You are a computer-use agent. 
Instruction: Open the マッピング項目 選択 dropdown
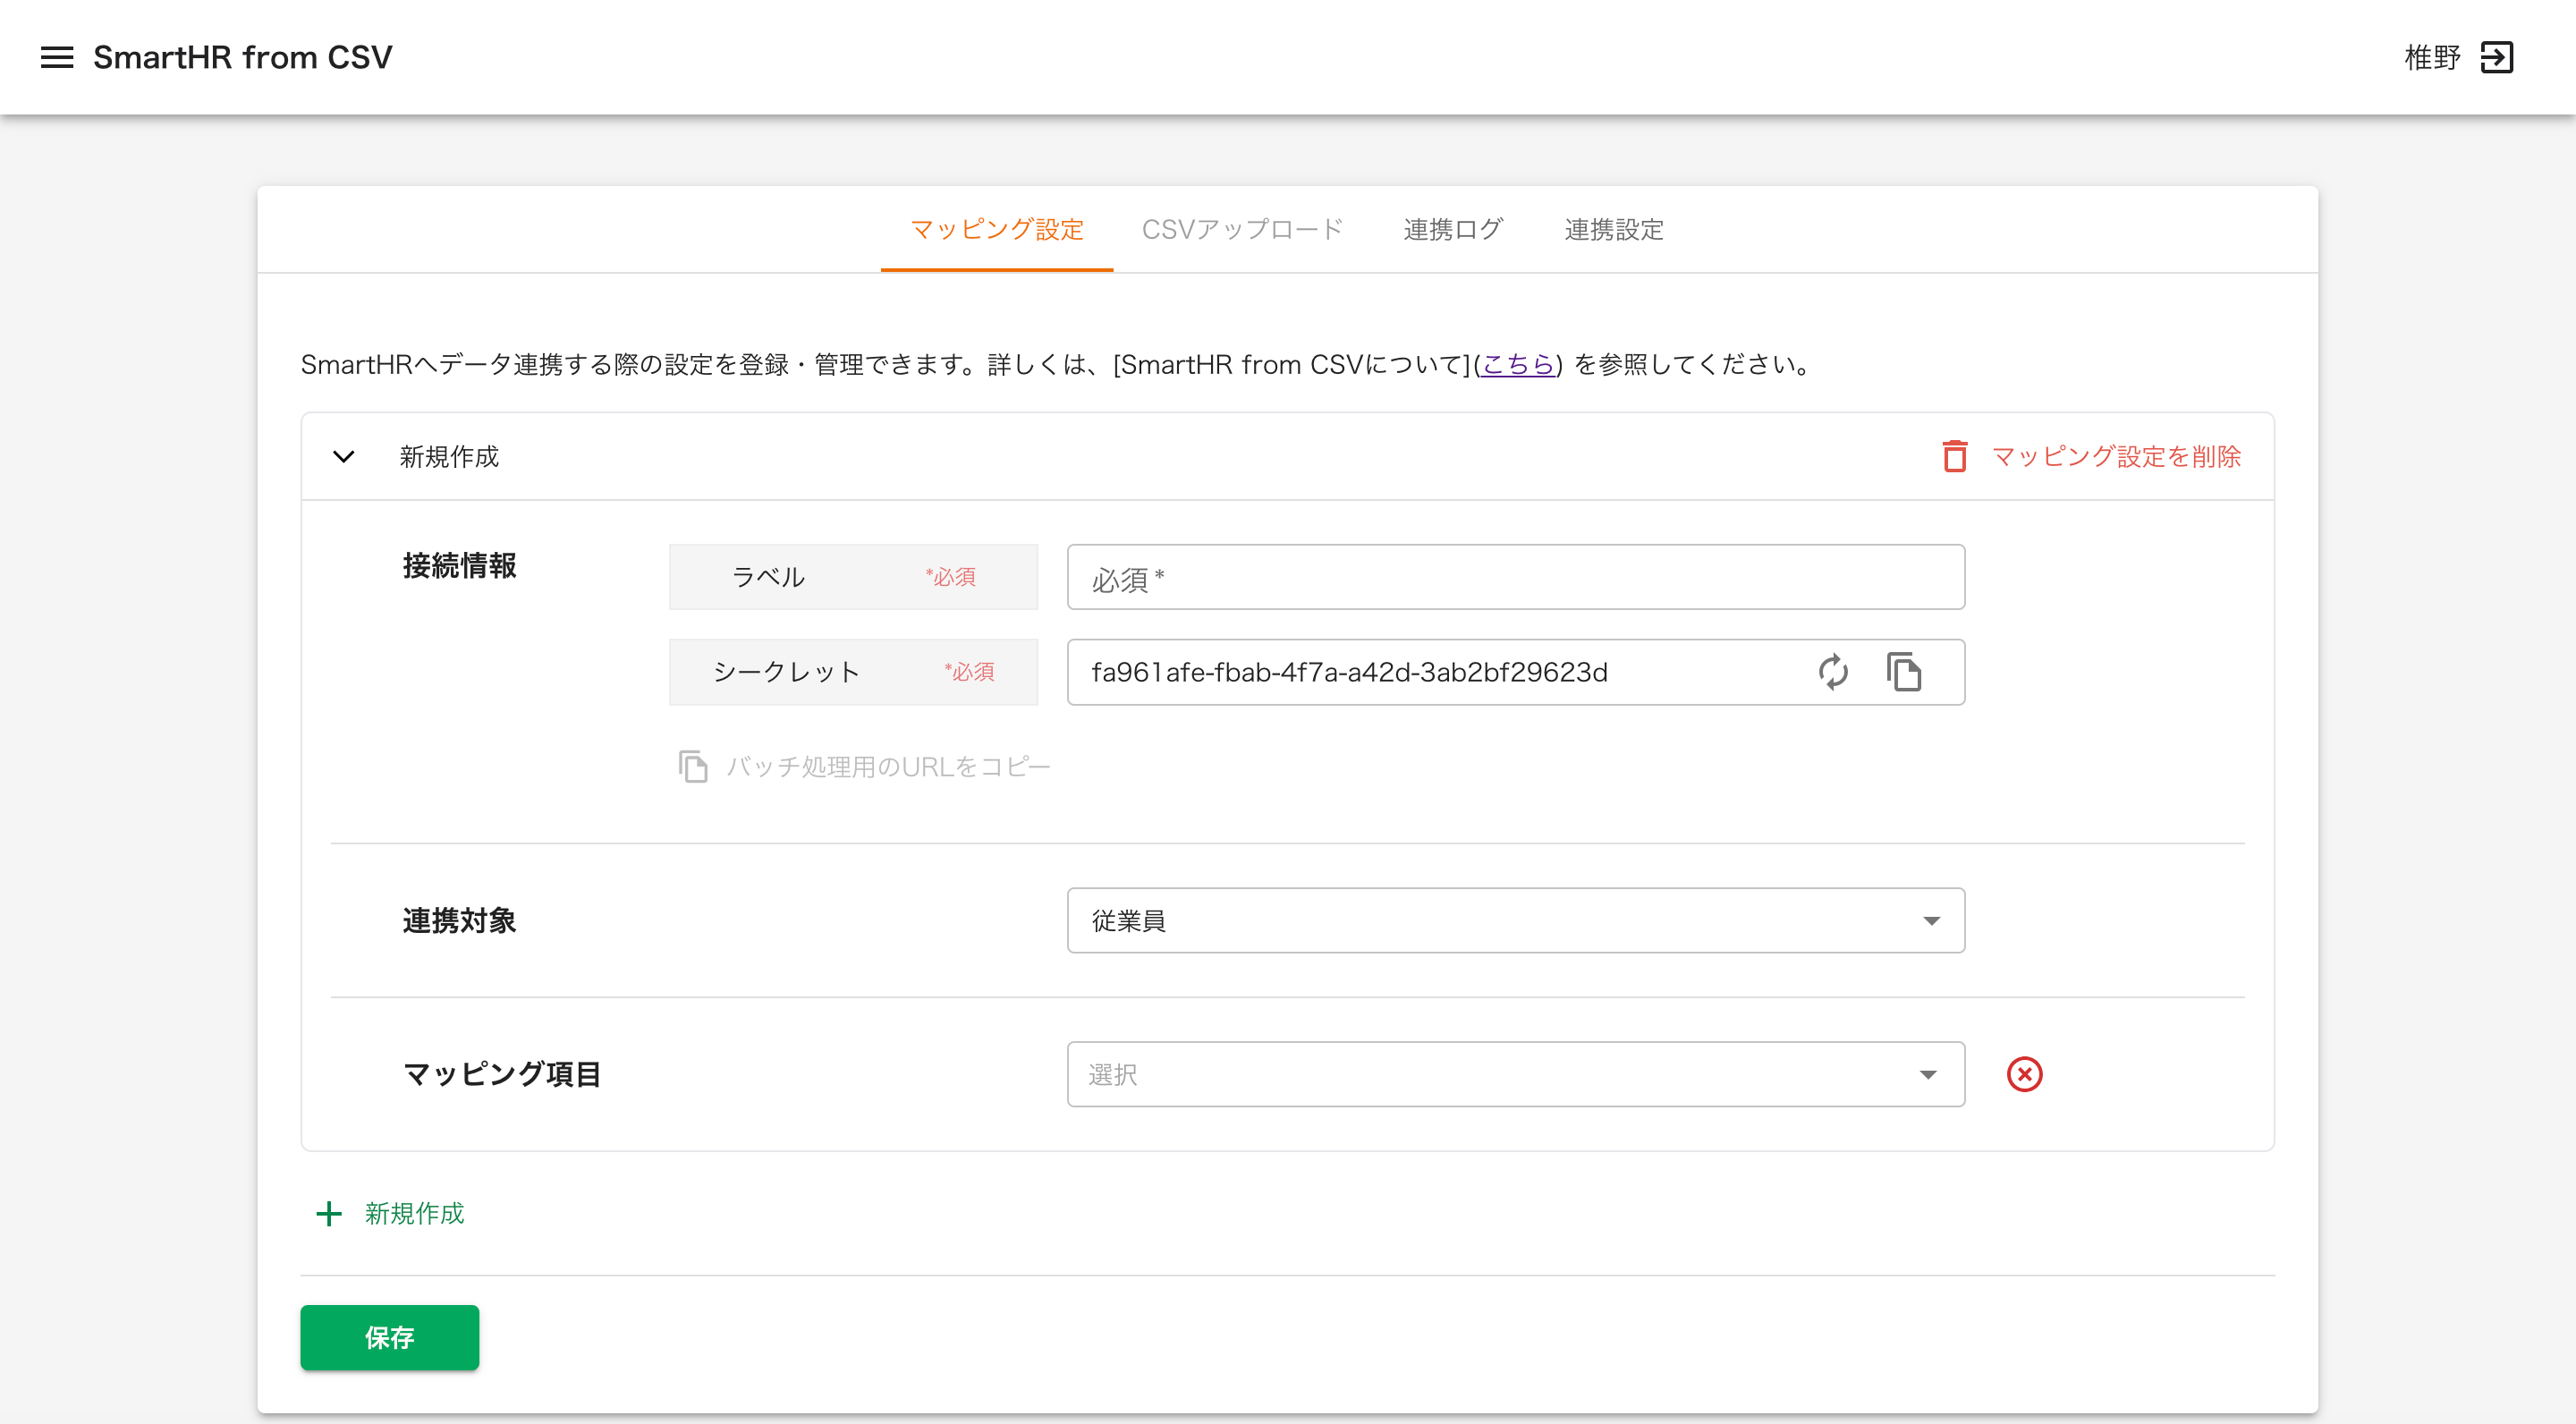1515,1074
